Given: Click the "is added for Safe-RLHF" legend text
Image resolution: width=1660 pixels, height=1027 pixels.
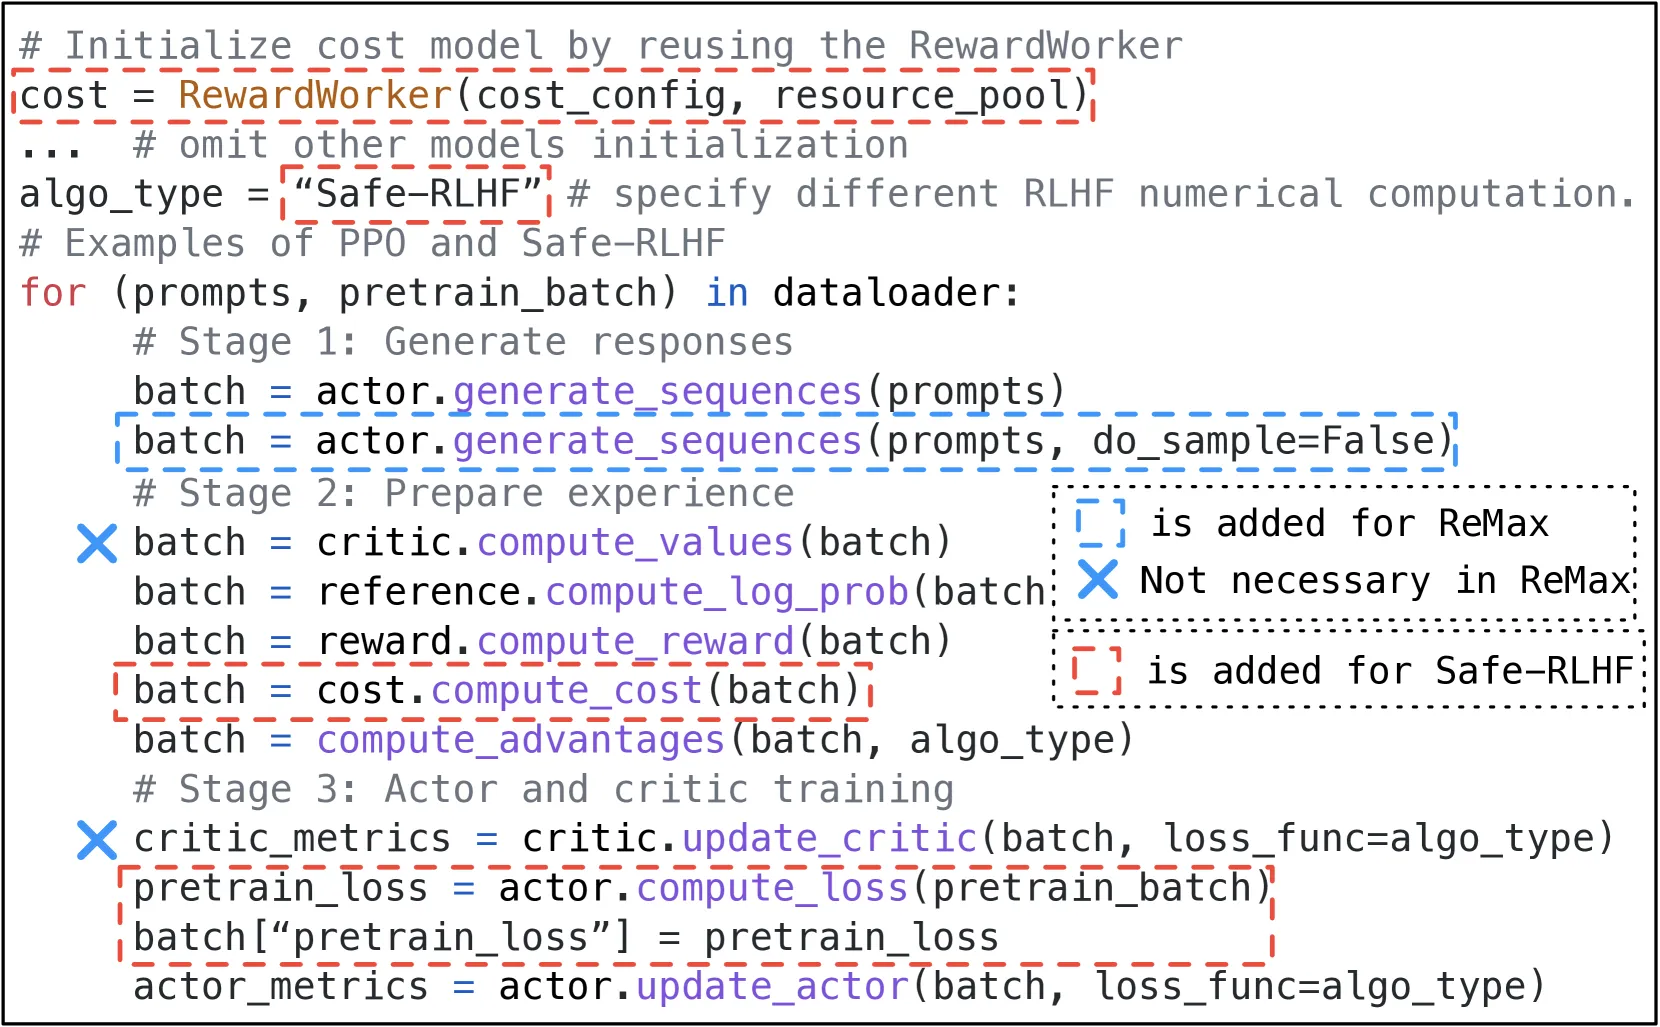Looking at the screenshot, I should click(1389, 670).
